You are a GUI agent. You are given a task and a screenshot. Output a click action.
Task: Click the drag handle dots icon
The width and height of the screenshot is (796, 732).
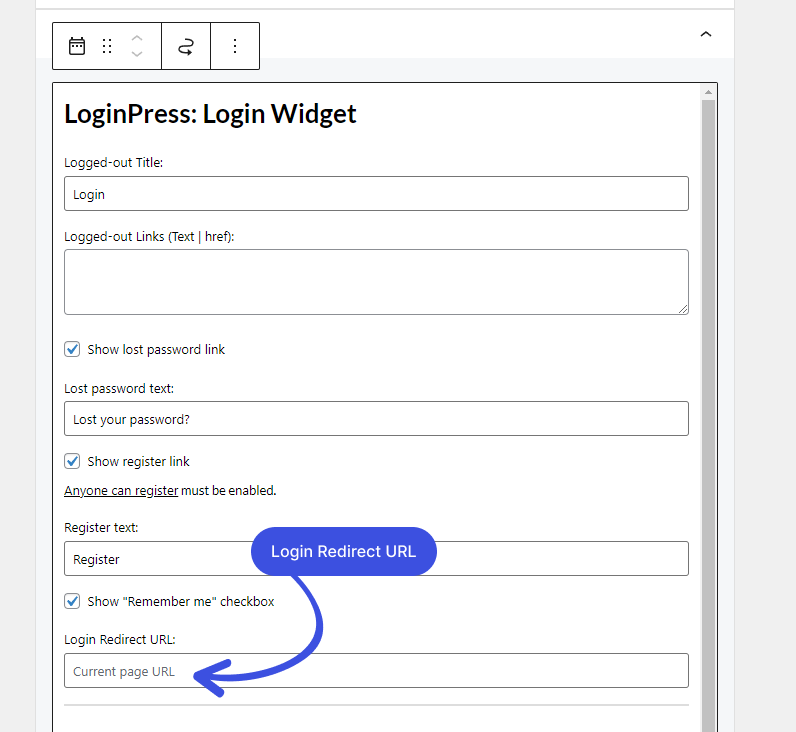point(107,46)
